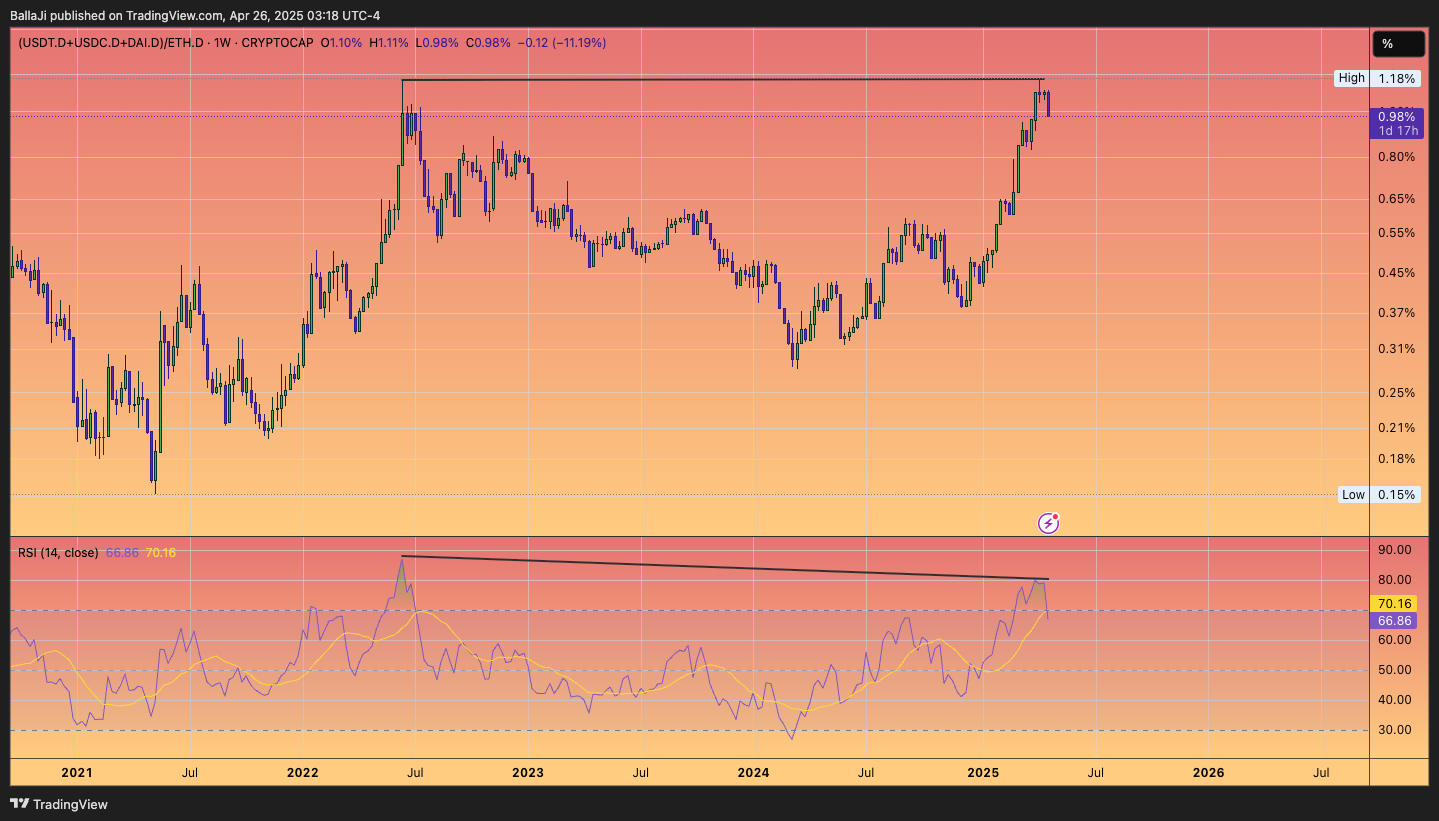Click the 2026 time axis label
The image size is (1439, 821).
(x=1209, y=773)
